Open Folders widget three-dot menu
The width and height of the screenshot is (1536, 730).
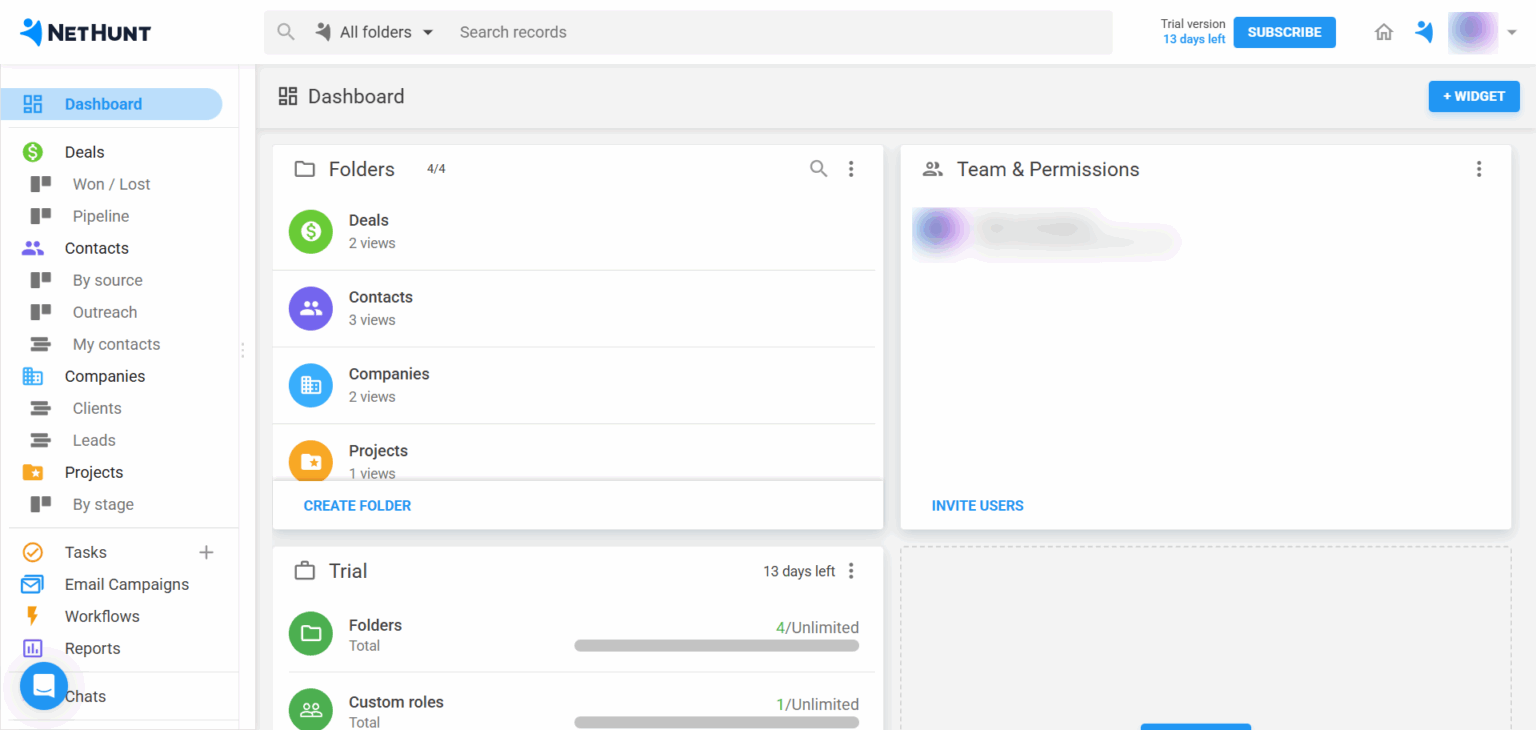(x=851, y=169)
